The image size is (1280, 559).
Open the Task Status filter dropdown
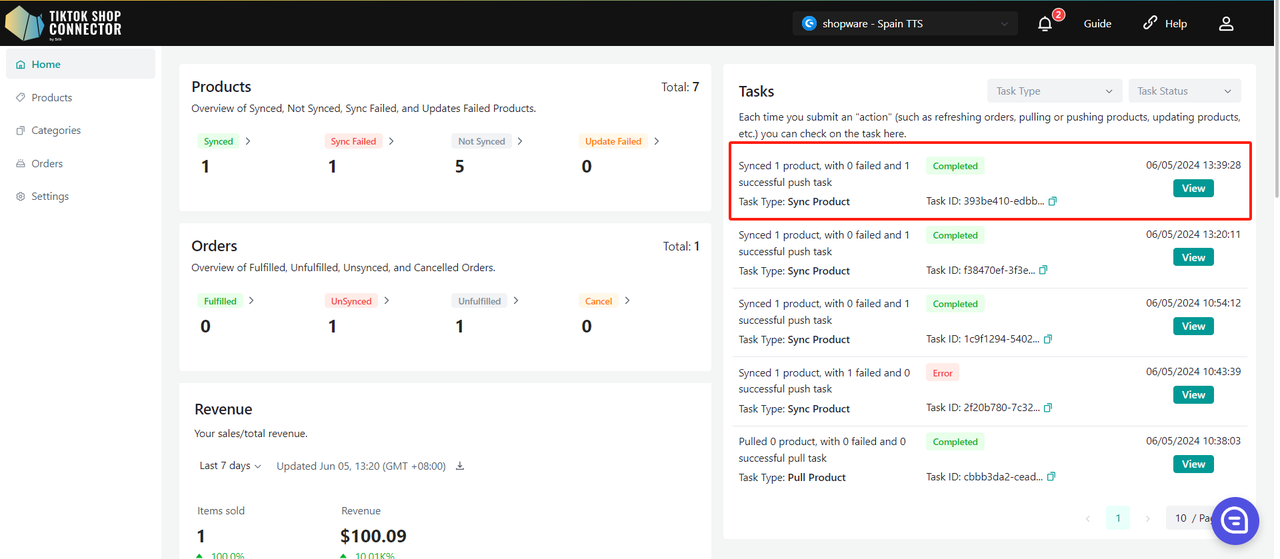point(1184,91)
